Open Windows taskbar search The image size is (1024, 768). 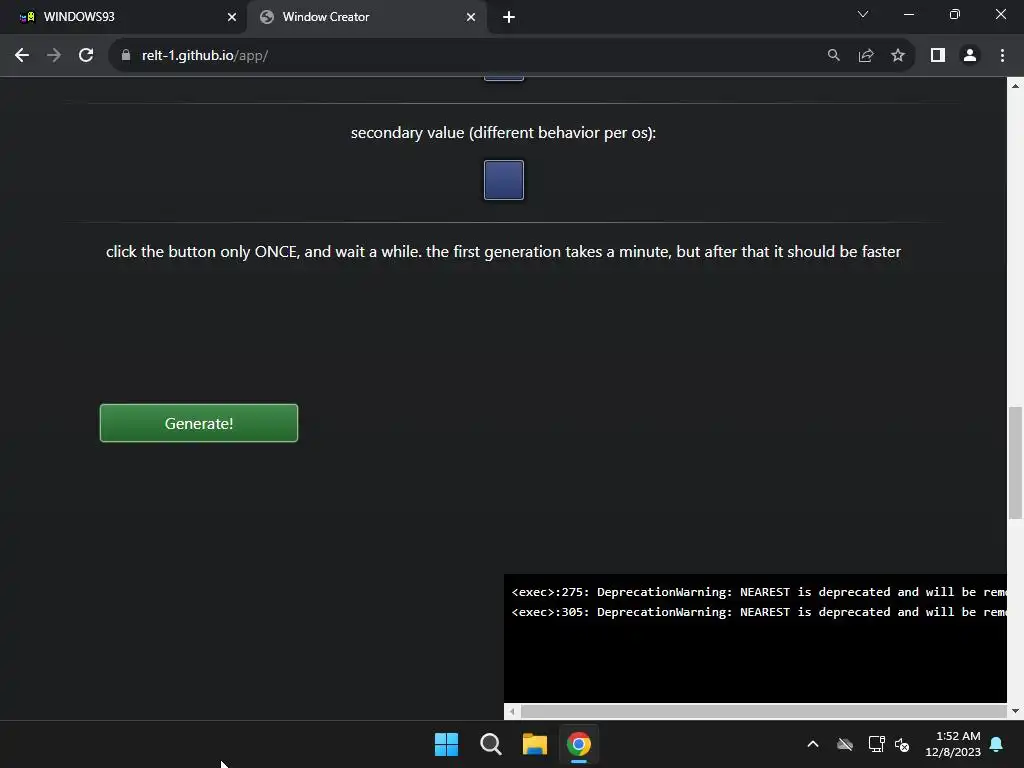tap(490, 744)
